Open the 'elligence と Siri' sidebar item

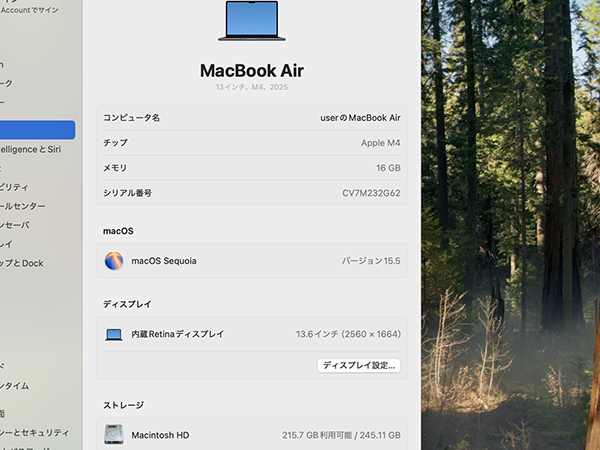tap(31, 149)
